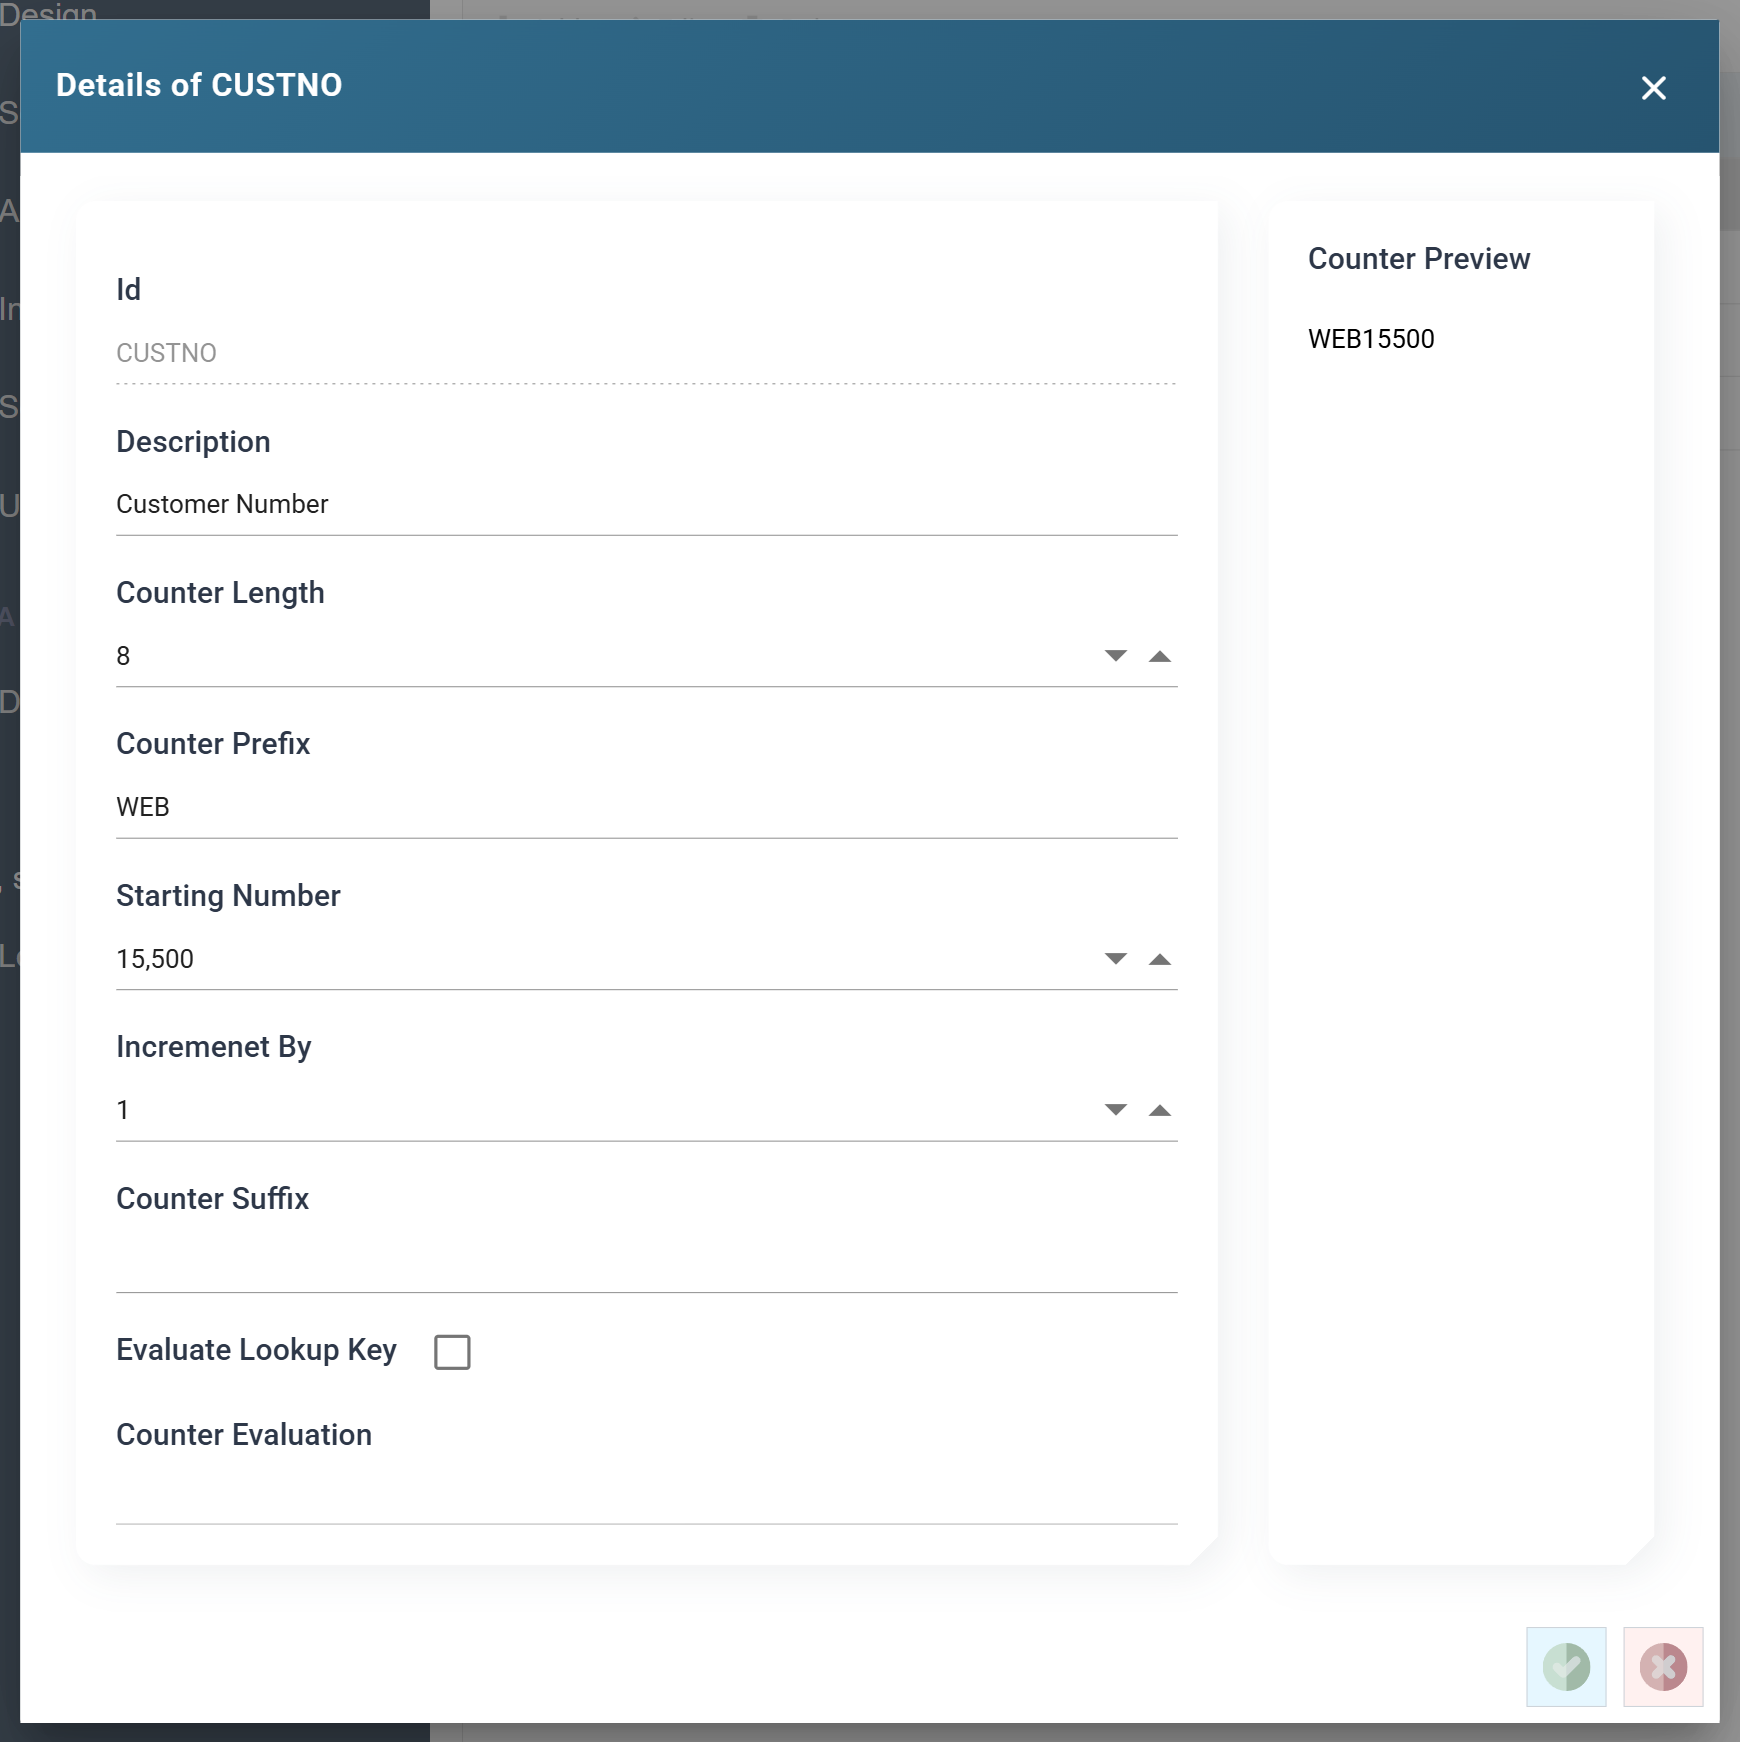The height and width of the screenshot is (1742, 1740).
Task: Confirm changes with the green checkmark icon
Action: tap(1566, 1666)
